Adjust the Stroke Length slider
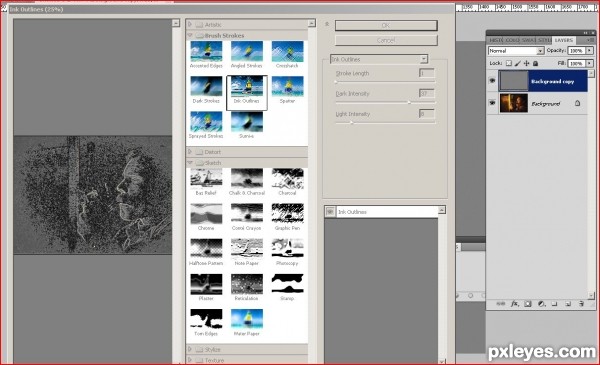Image resolution: width=600 pixels, height=365 pixels. 336,81
